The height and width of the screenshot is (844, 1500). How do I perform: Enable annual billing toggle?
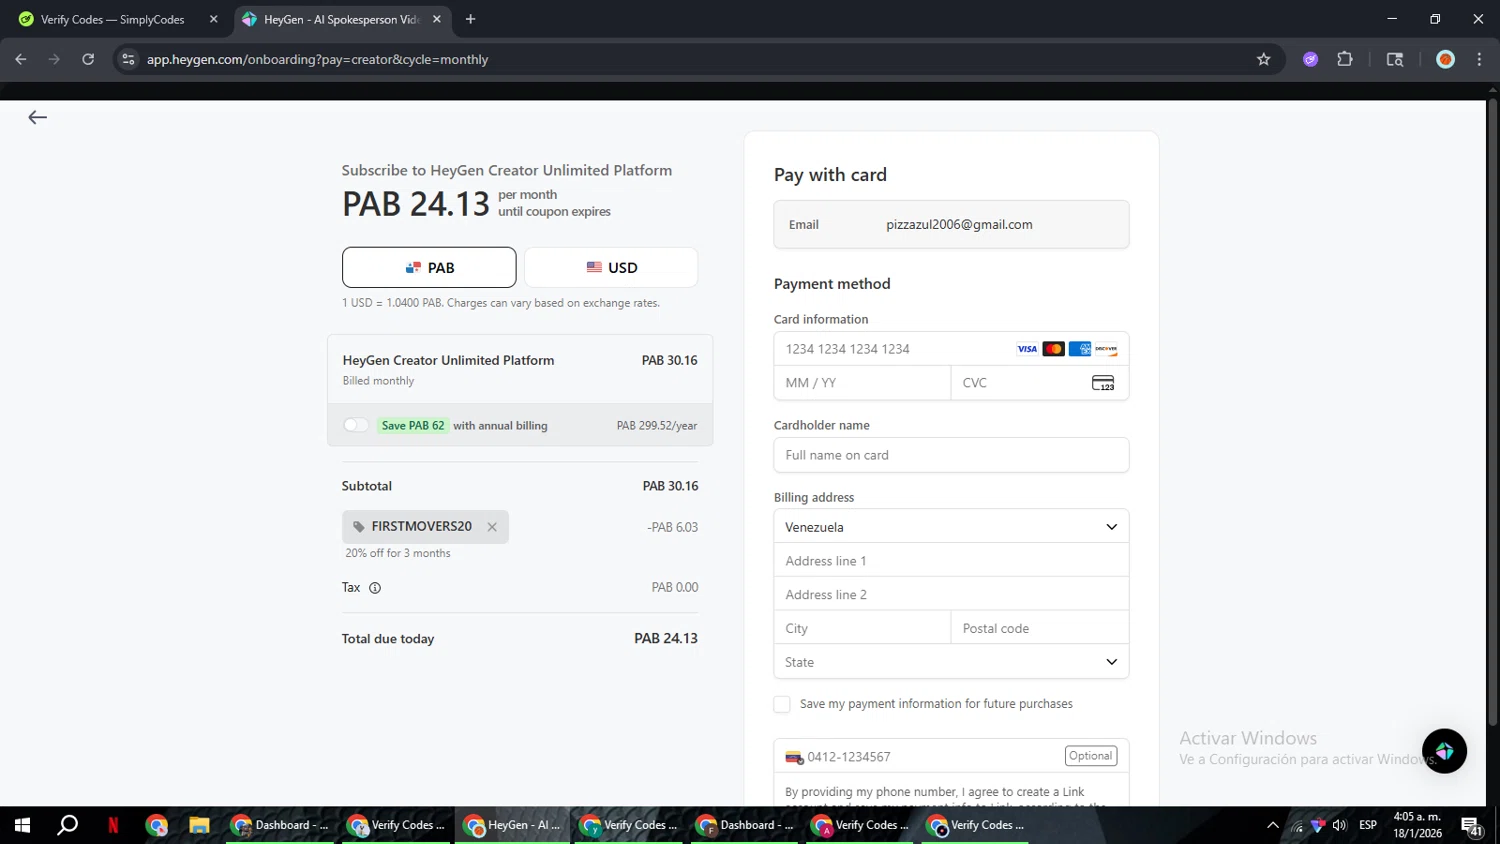(x=355, y=425)
